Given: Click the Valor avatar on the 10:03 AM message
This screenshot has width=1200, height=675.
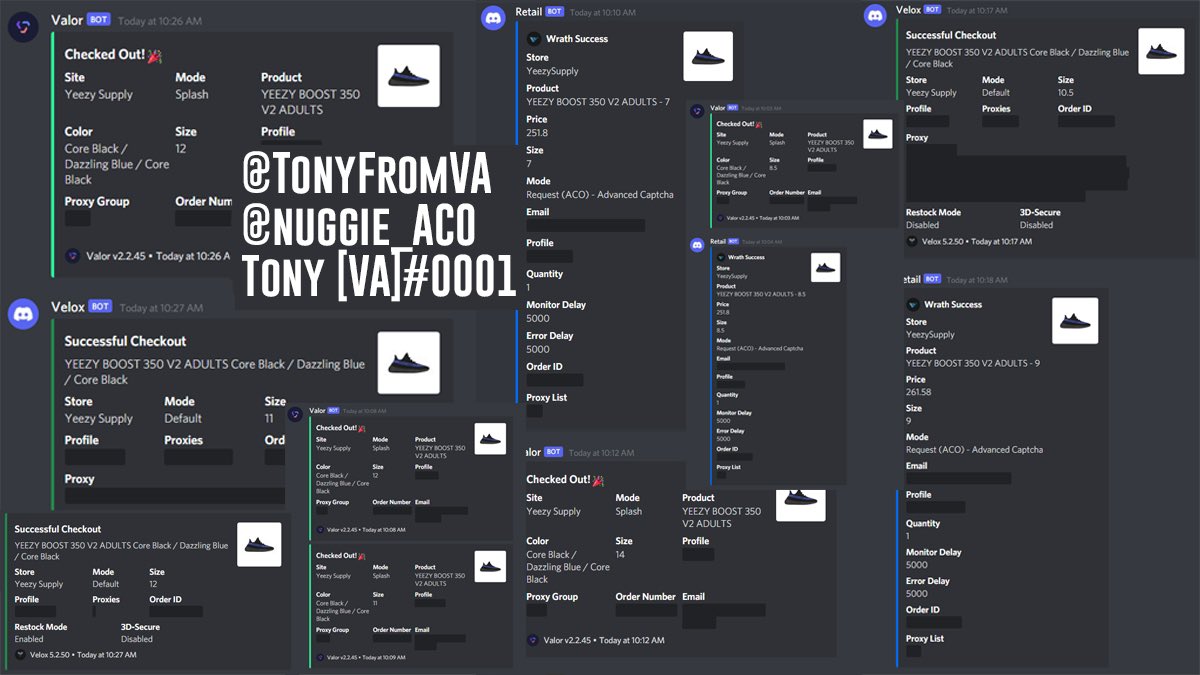Looking at the screenshot, I should click(697, 110).
